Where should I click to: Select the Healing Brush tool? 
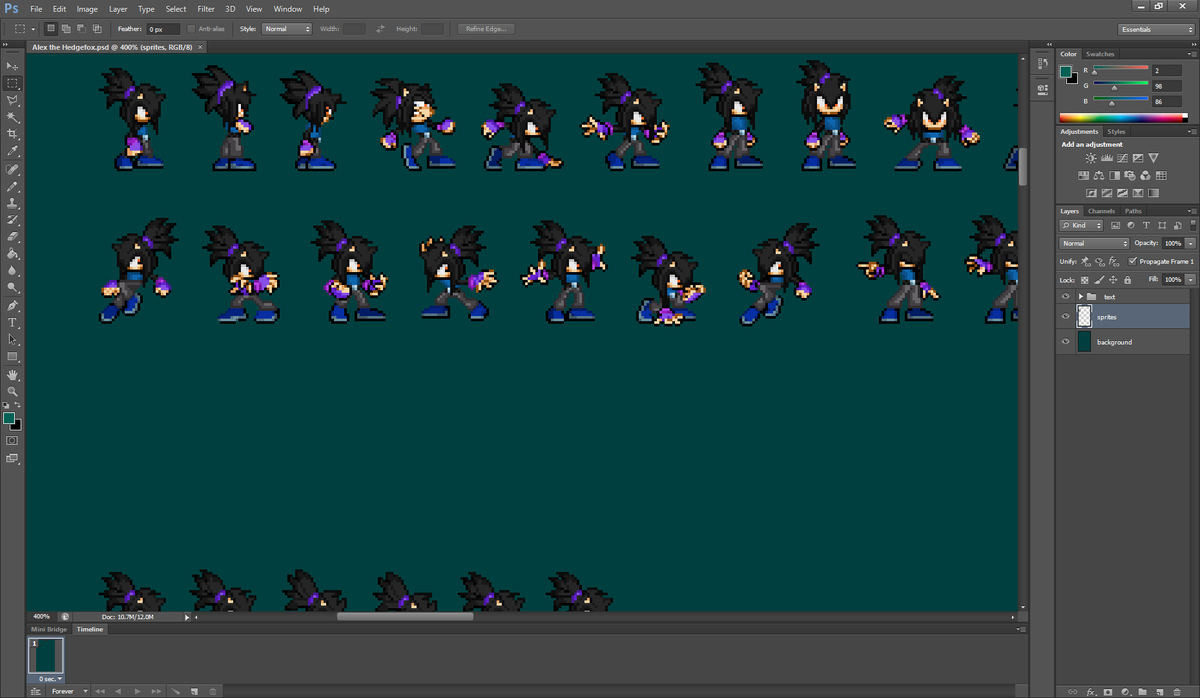pos(12,169)
